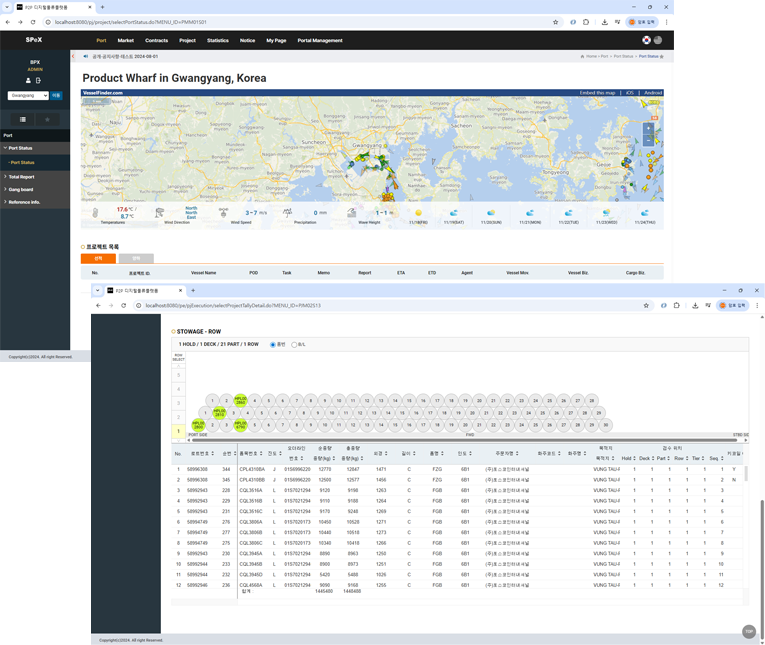
Task: Click the Embed this map link
Action: tap(597, 93)
